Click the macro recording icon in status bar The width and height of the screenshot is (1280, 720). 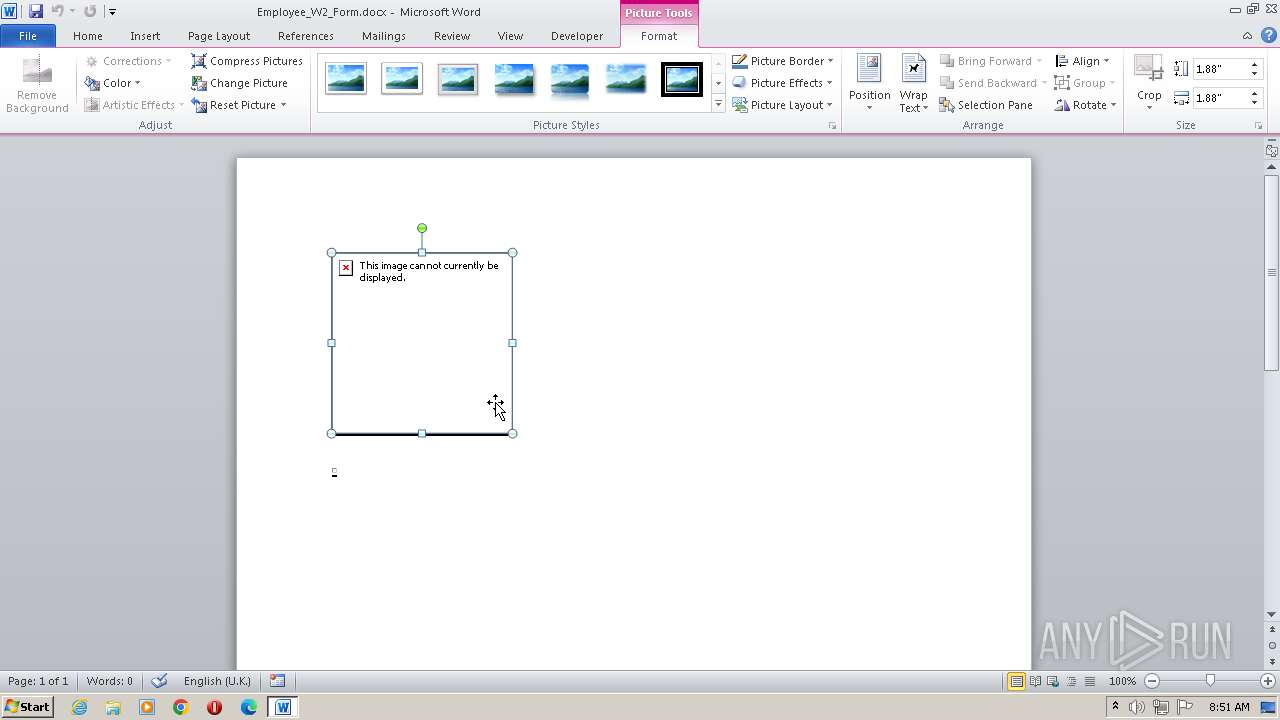coord(277,681)
